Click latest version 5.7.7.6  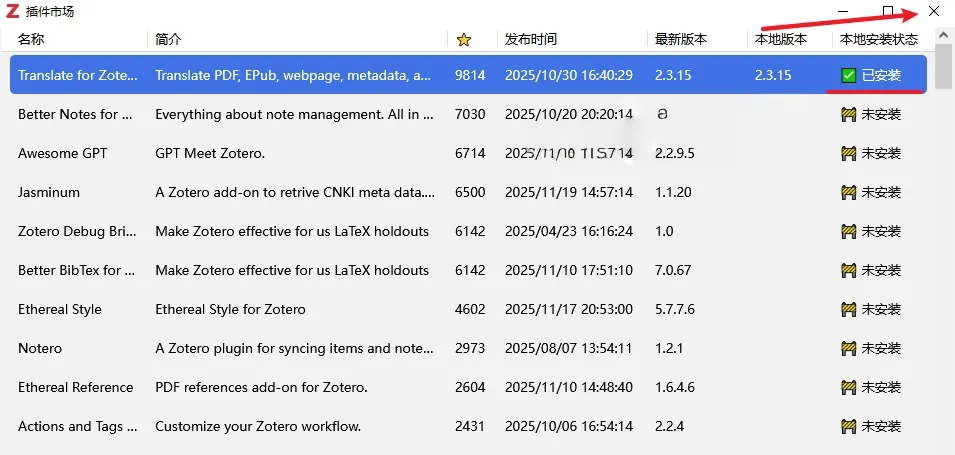675,309
